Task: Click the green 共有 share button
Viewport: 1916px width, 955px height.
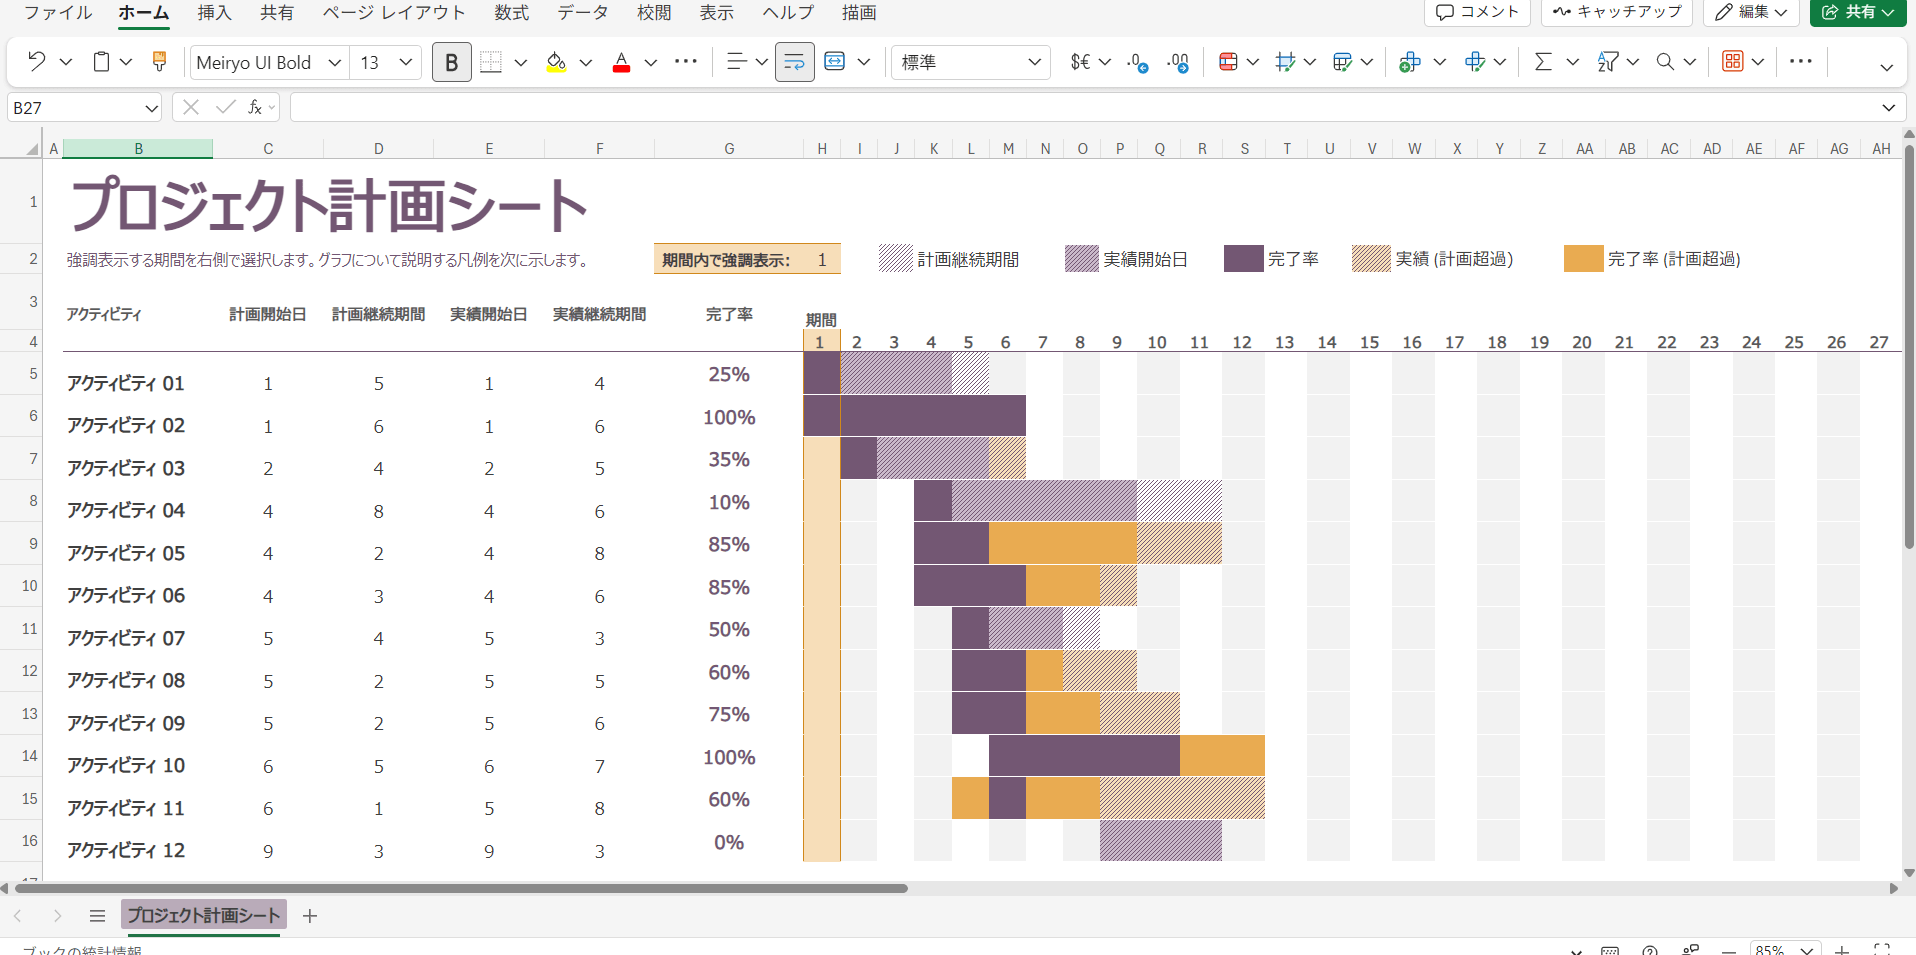Action: pyautogui.click(x=1850, y=12)
